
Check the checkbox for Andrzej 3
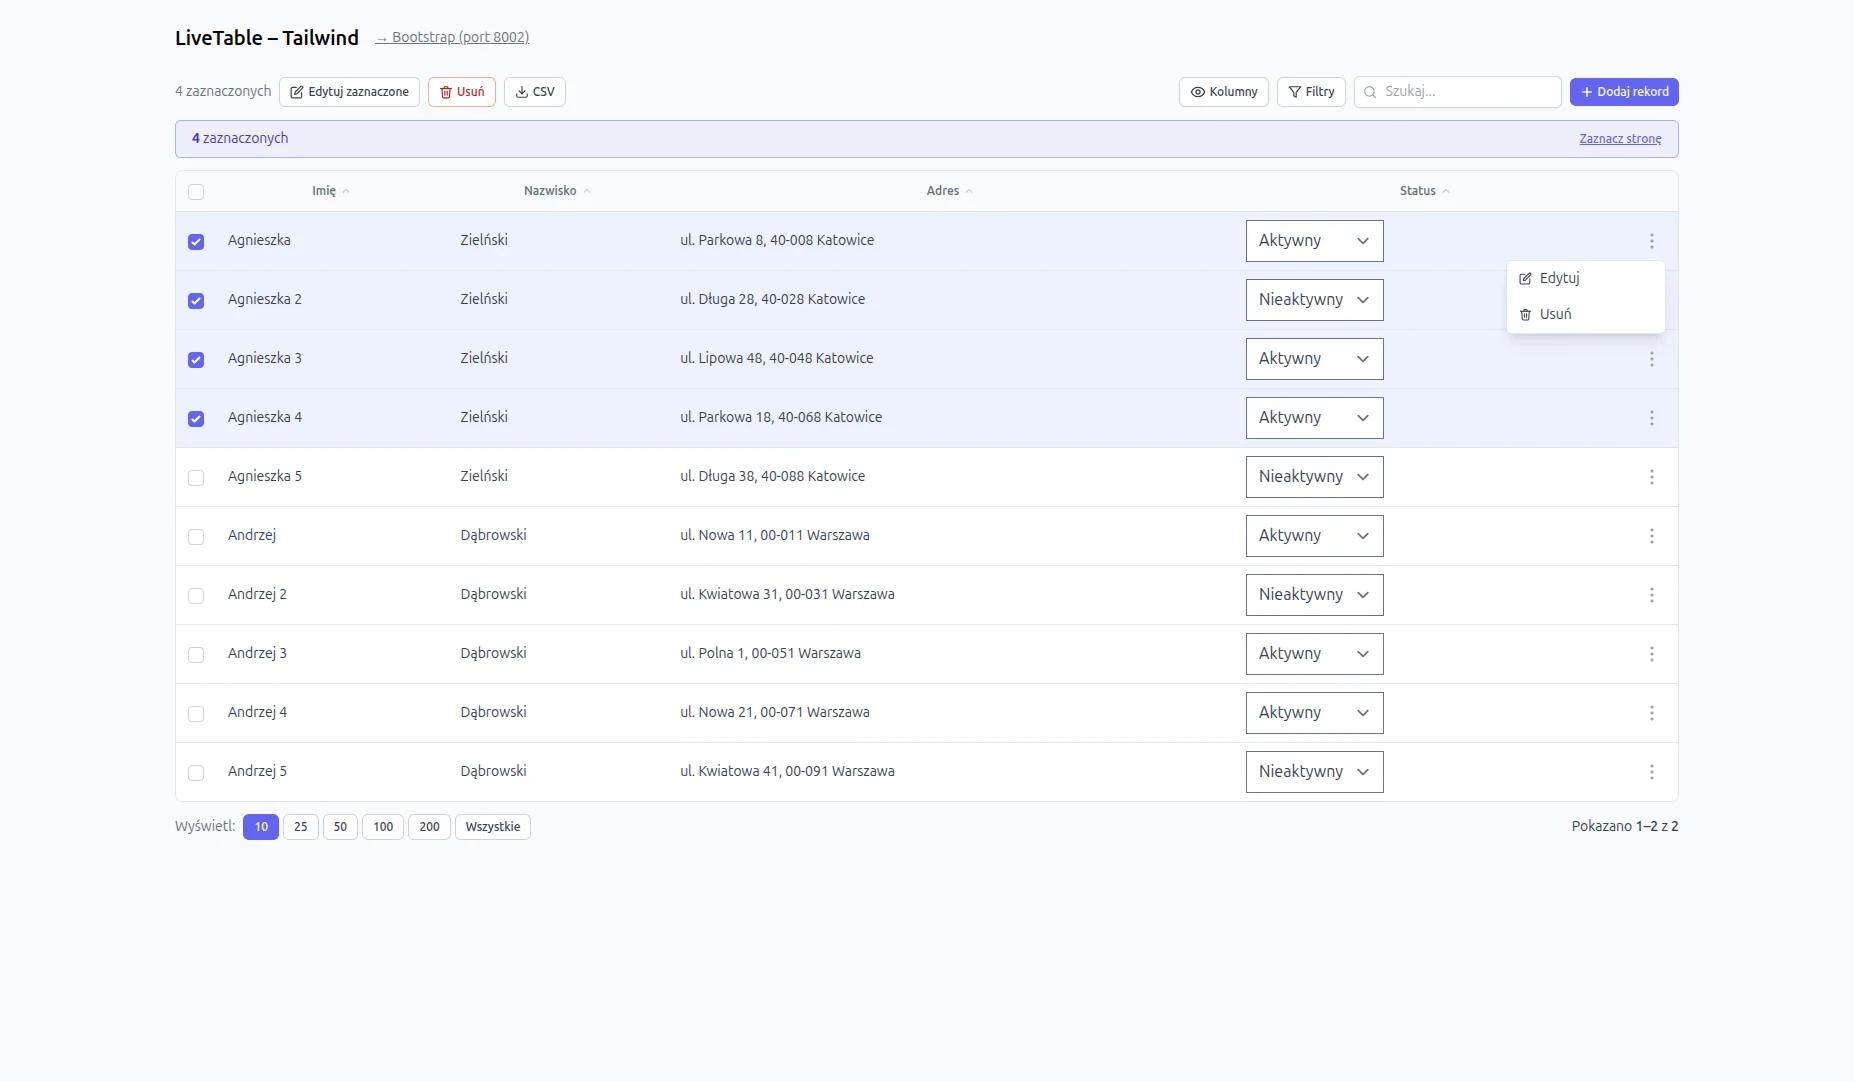196,654
